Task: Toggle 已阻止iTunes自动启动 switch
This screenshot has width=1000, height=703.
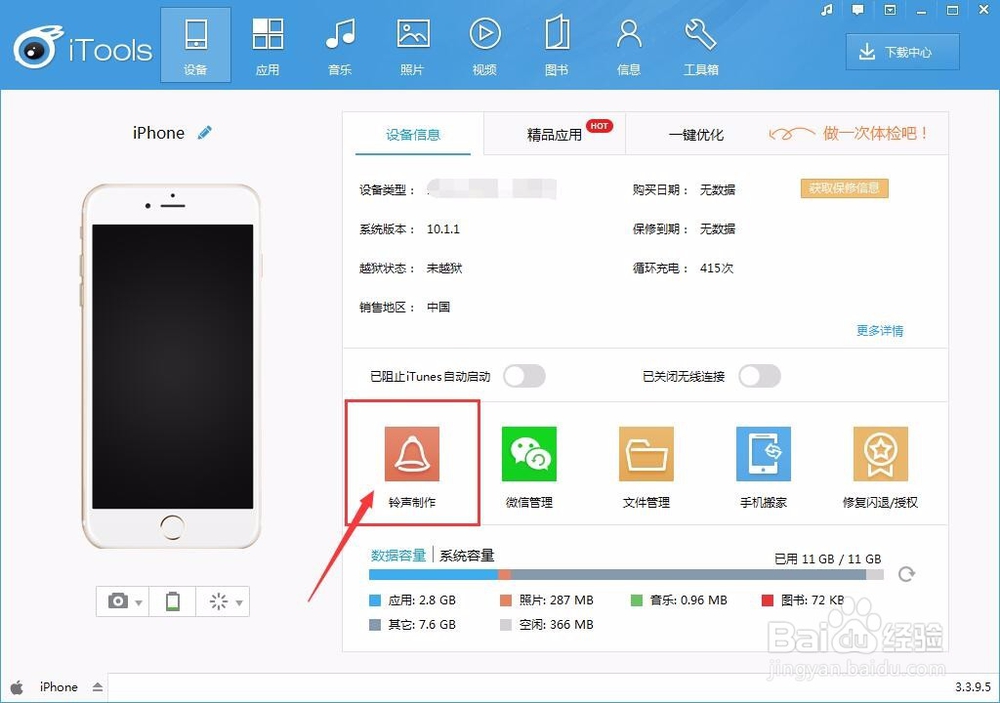Action: 524,376
